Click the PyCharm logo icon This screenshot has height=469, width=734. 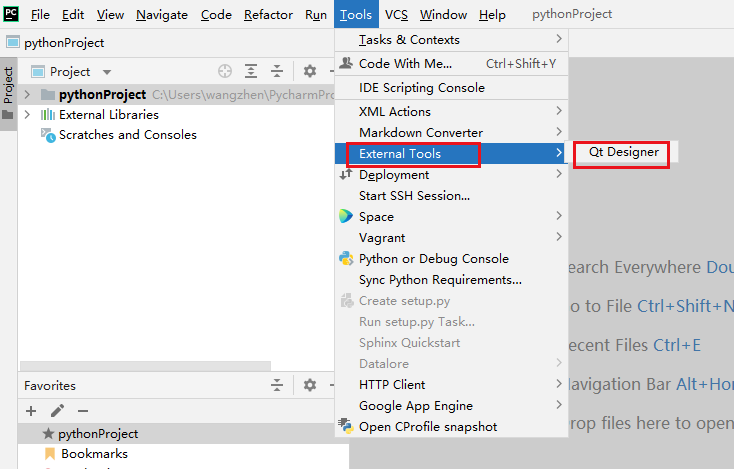point(11,14)
